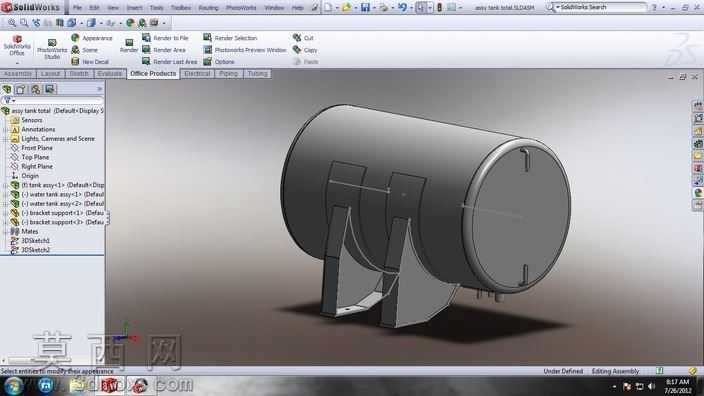Image resolution: width=704 pixels, height=396 pixels.
Task: Open the Routing menu
Action: click(x=208, y=8)
